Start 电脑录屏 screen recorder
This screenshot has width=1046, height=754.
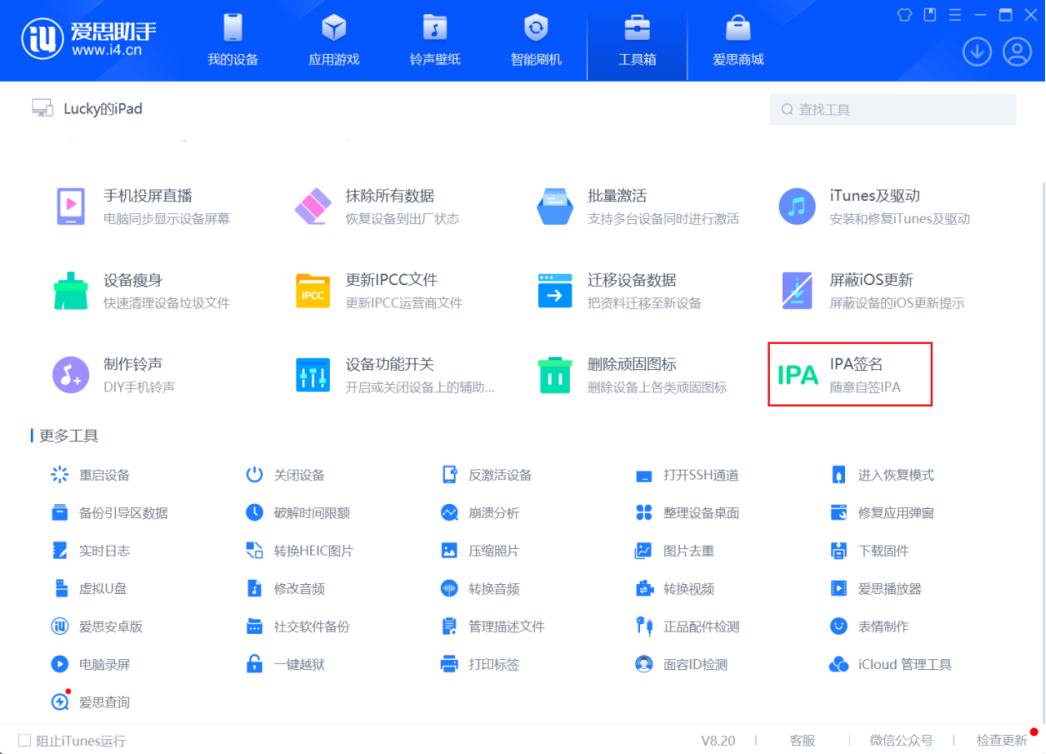click(90, 665)
